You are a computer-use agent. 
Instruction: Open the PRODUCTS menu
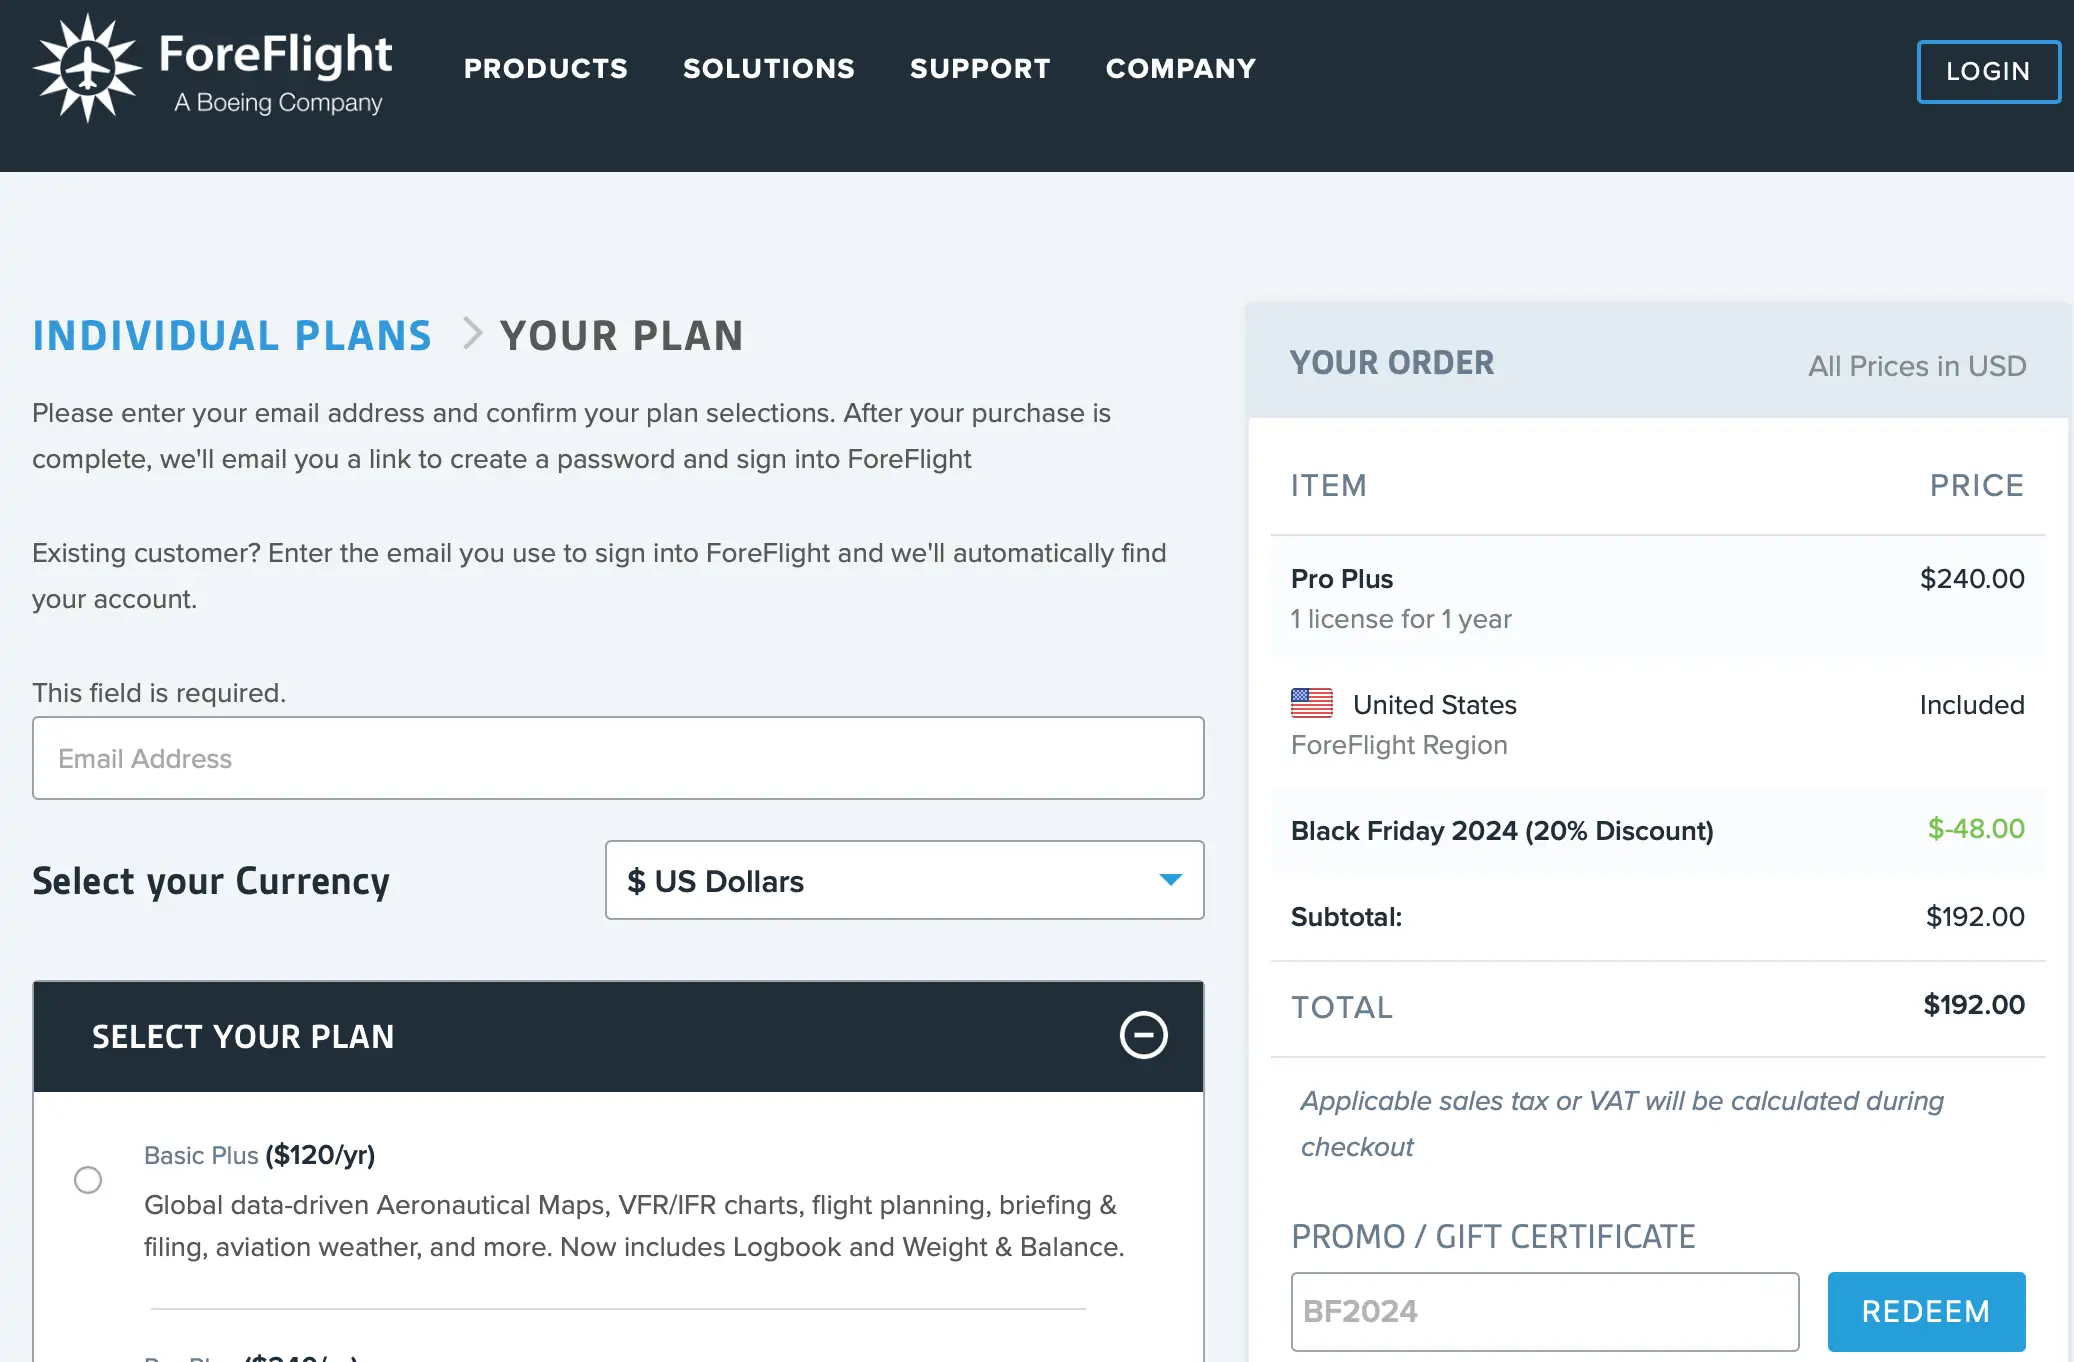click(545, 68)
